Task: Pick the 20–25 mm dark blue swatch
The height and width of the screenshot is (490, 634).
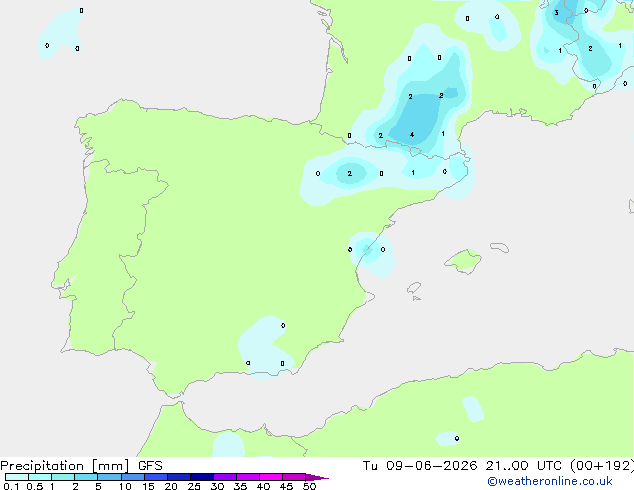Action: point(179,477)
